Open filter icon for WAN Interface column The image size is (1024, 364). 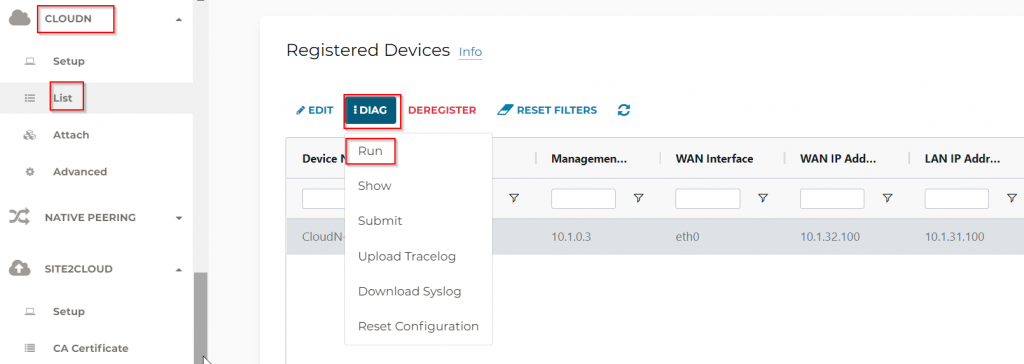762,198
